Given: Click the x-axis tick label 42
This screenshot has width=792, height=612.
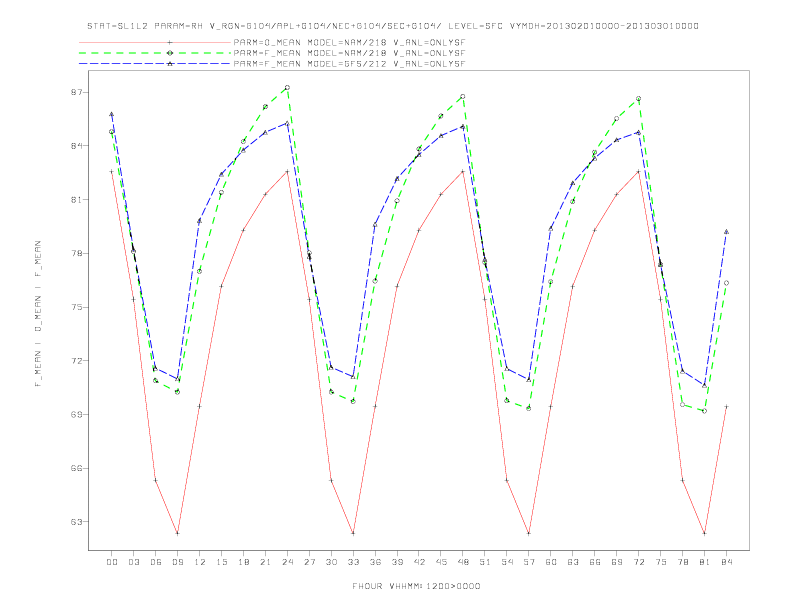Looking at the screenshot, I should click(x=419, y=562).
